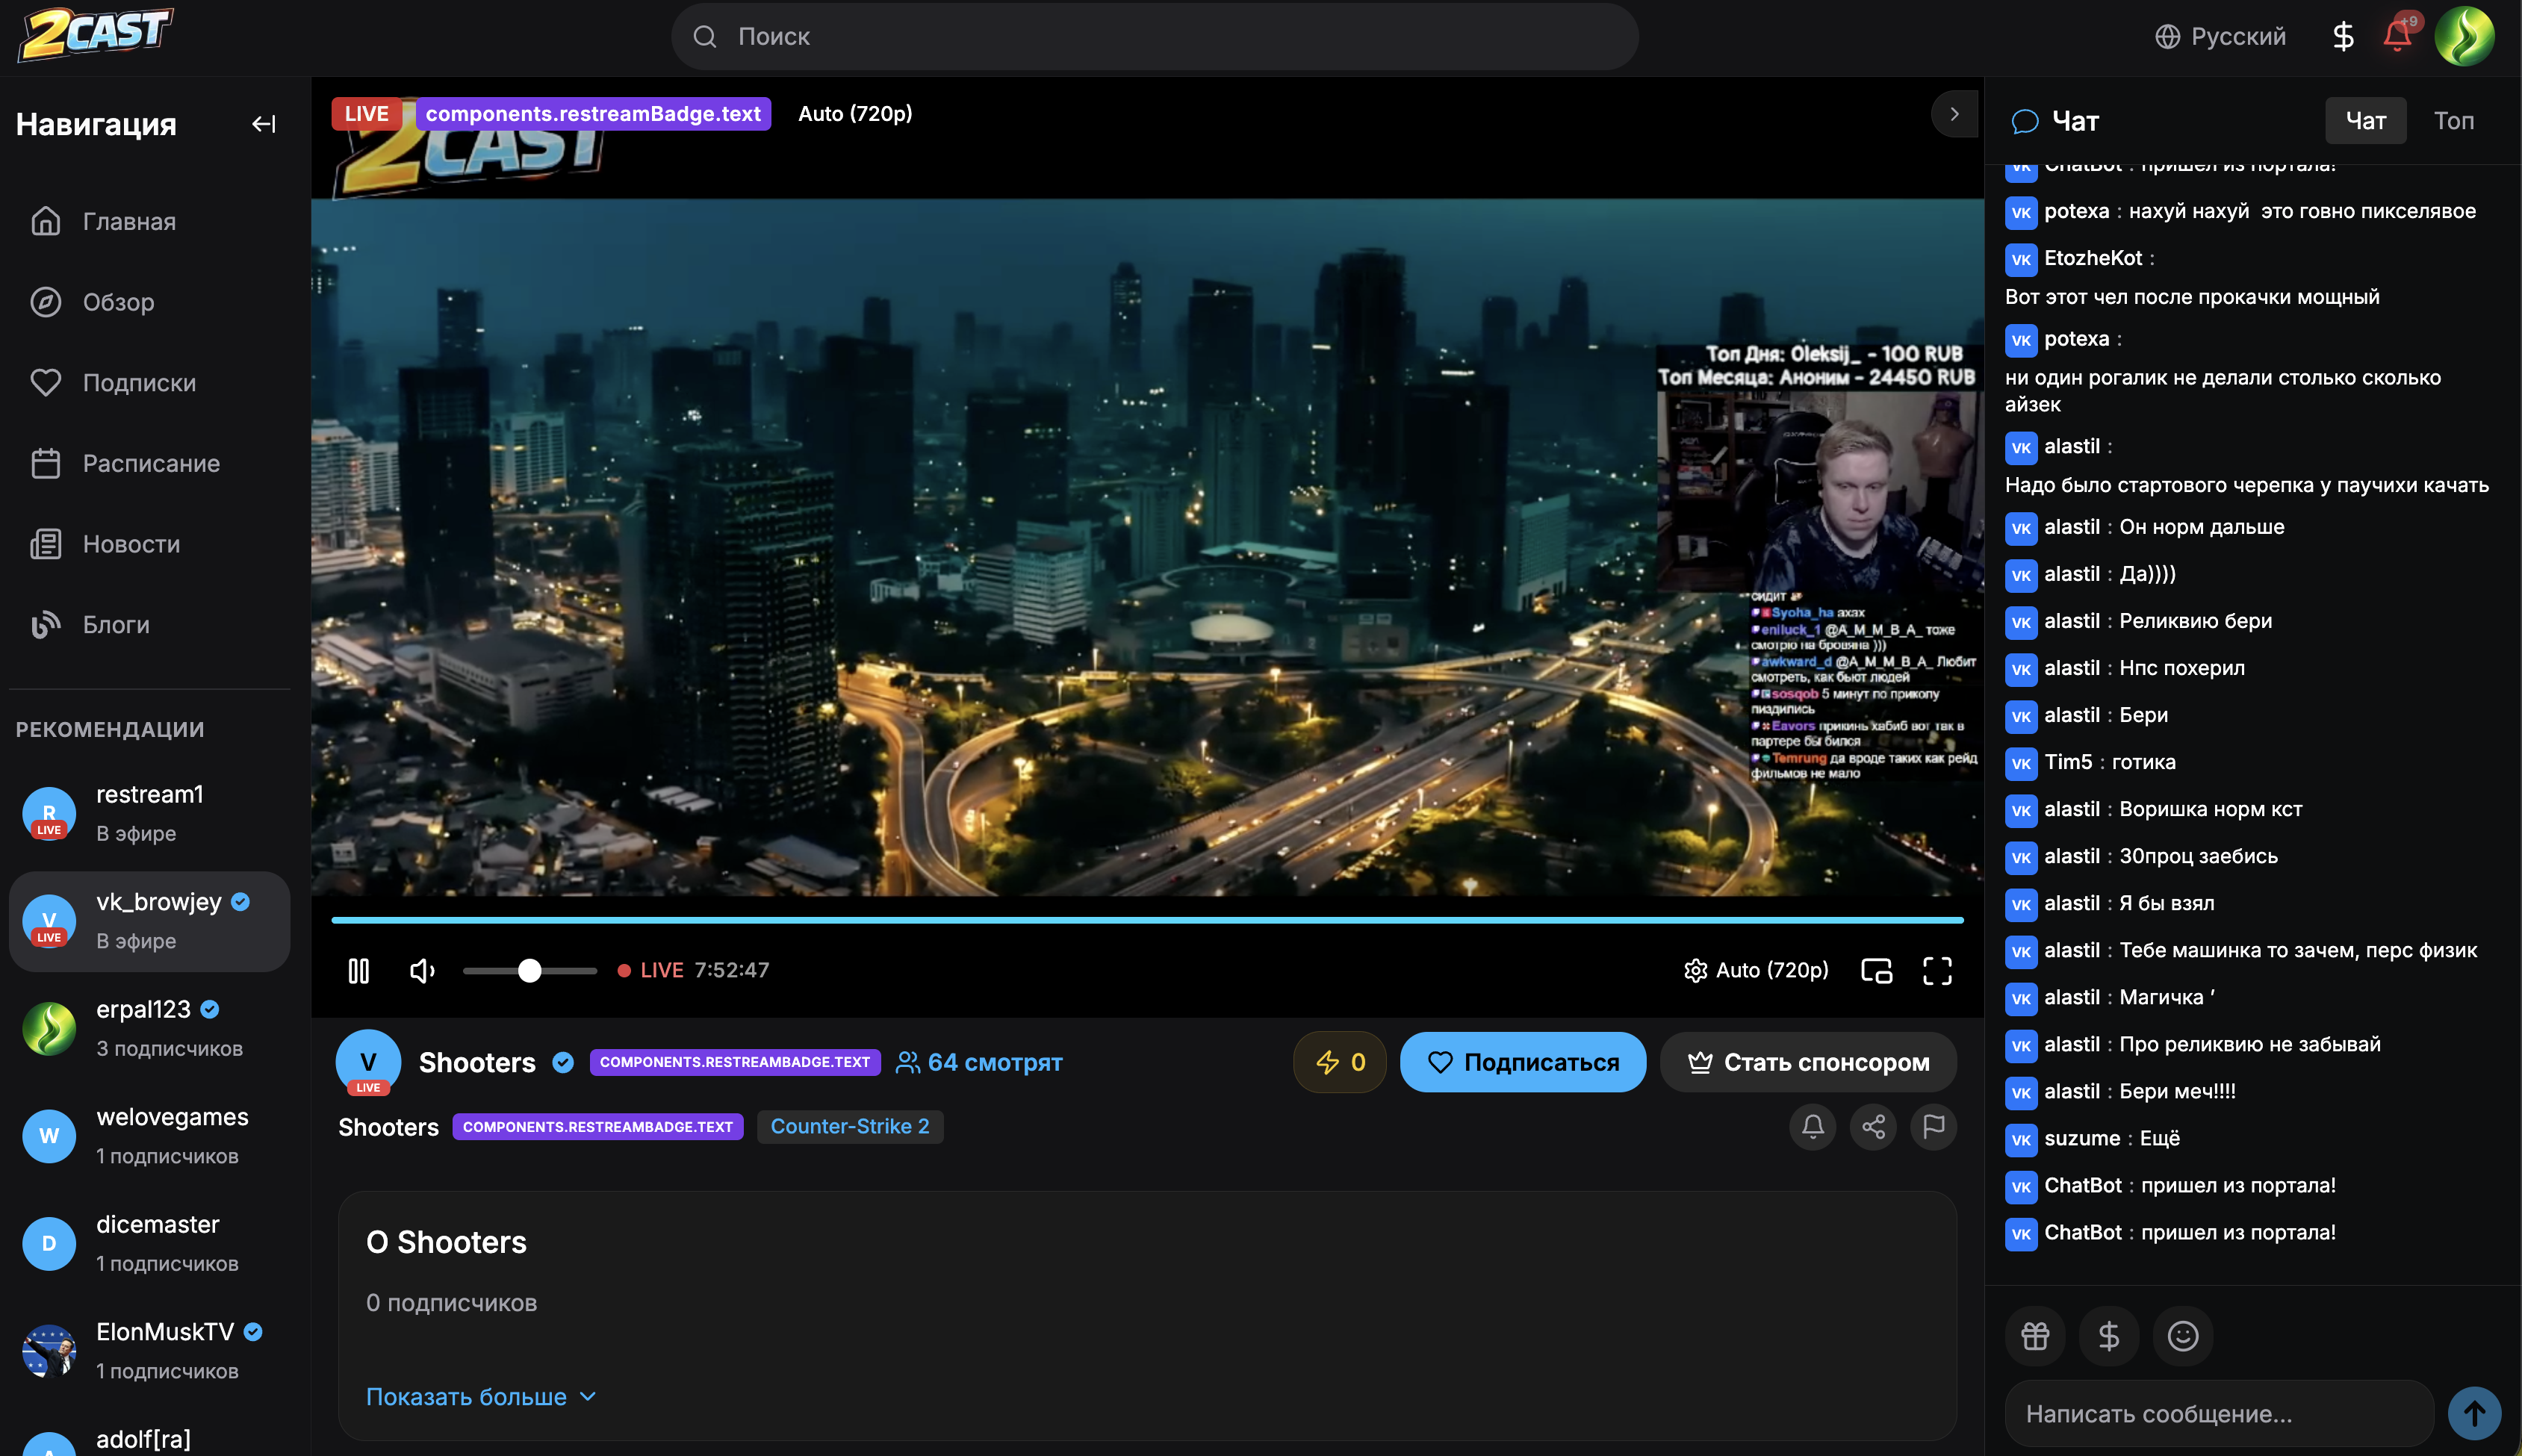2522x1456 pixels.
Task: Collapse the Навигация sidebar arrow
Action: pos(263,124)
